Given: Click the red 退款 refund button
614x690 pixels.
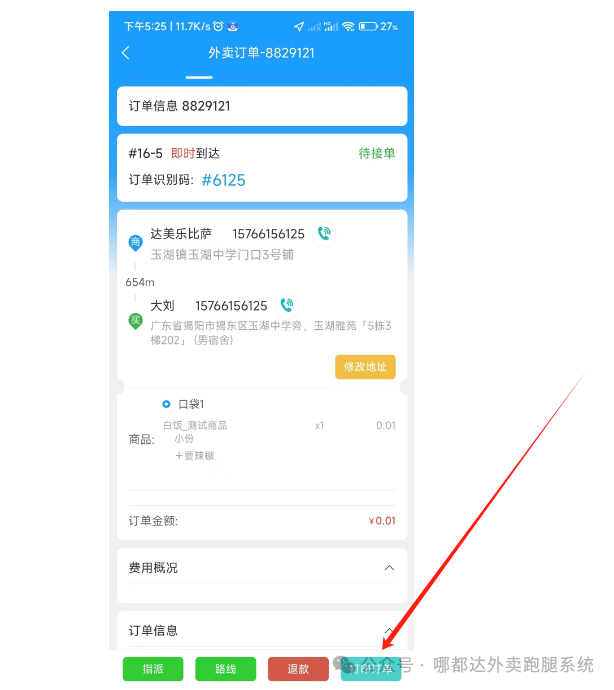Looking at the screenshot, I should pos(298,669).
